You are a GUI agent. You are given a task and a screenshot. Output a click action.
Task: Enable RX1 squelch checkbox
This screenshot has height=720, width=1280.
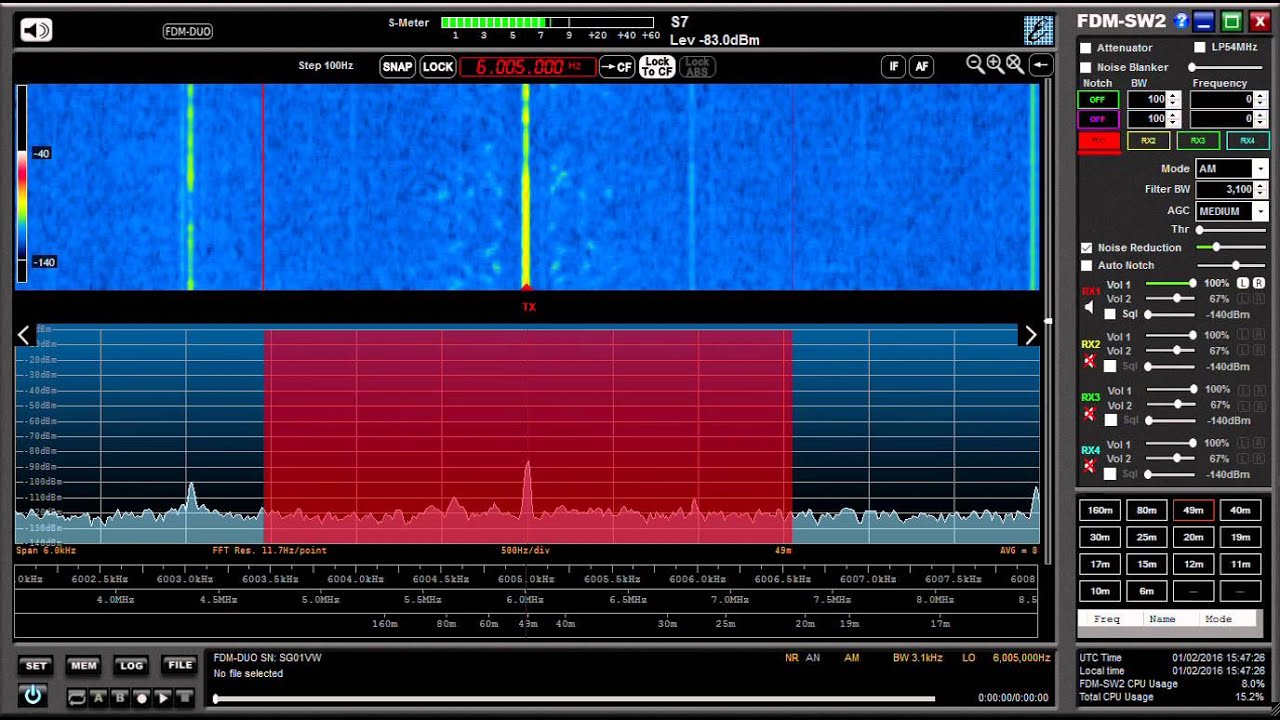1110,314
